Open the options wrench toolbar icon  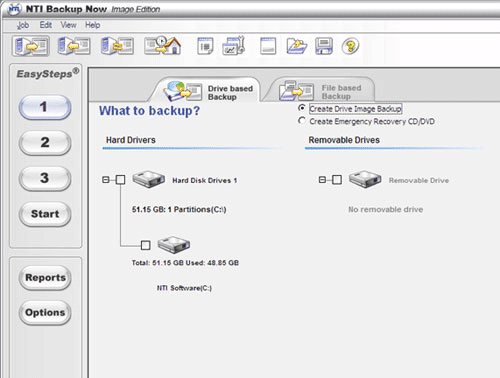(x=234, y=45)
